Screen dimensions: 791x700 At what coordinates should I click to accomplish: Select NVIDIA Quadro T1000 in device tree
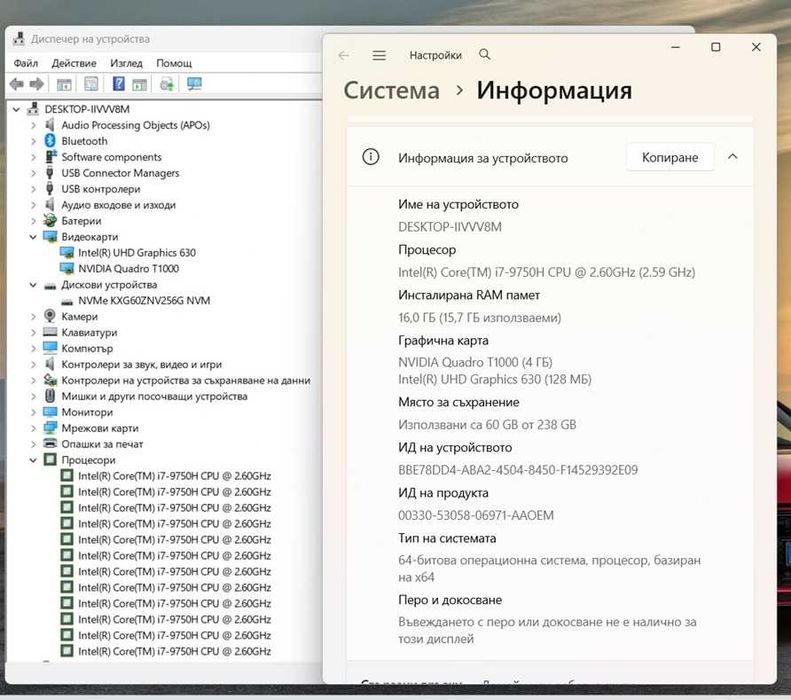pos(129,268)
